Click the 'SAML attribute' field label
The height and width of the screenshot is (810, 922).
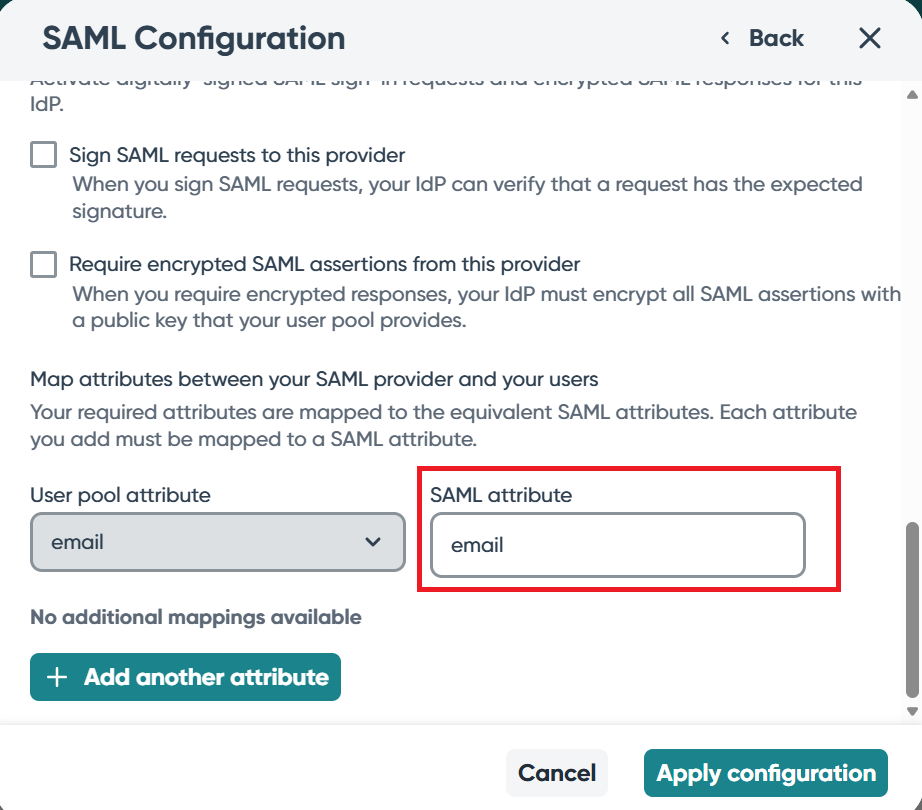pos(500,495)
